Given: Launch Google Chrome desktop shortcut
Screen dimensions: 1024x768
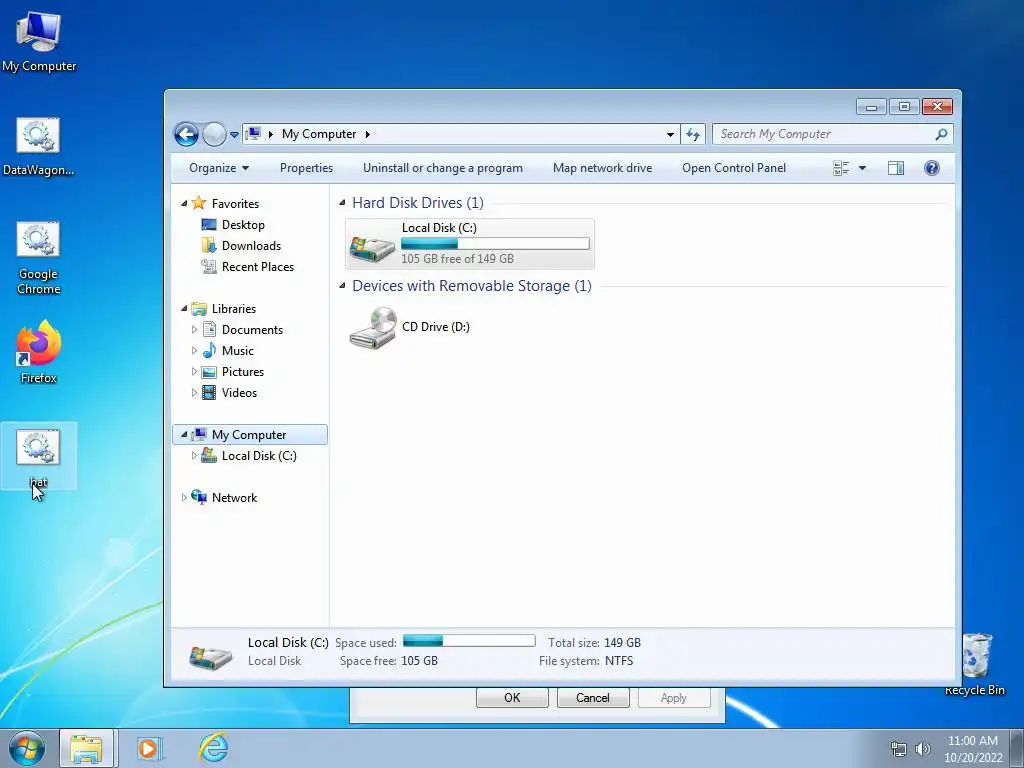Looking at the screenshot, I should coord(39,257).
